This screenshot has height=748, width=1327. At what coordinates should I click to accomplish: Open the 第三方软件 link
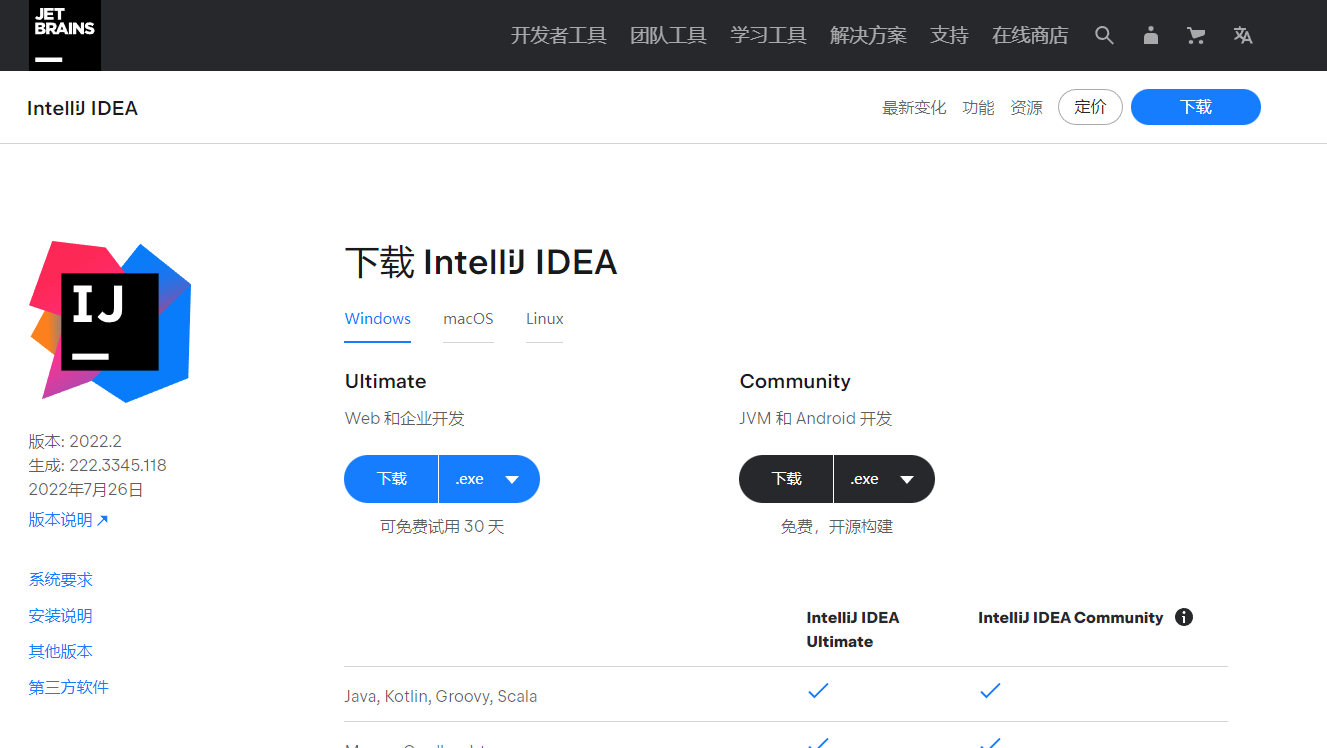69,687
